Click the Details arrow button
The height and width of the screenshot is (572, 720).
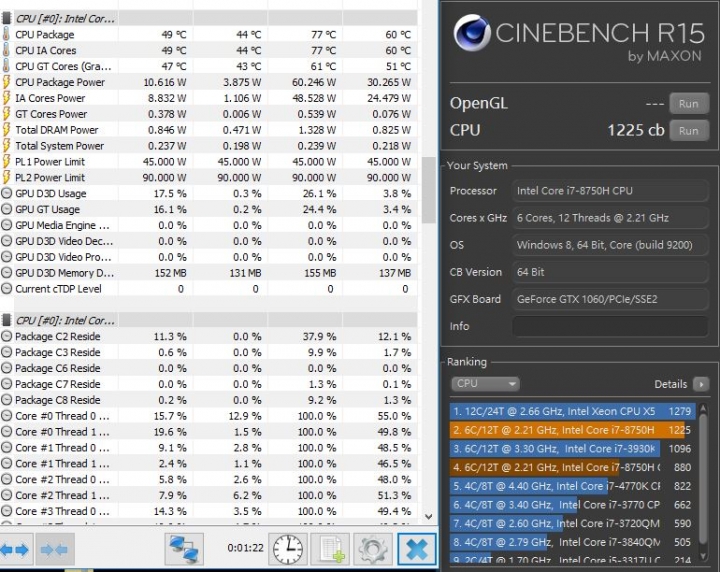[701, 384]
